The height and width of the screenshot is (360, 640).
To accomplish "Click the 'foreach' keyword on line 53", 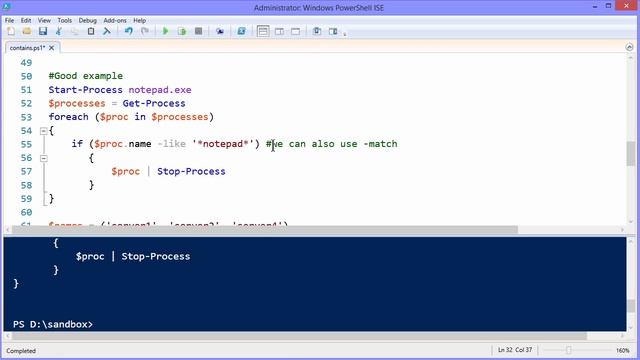I will 68,117.
